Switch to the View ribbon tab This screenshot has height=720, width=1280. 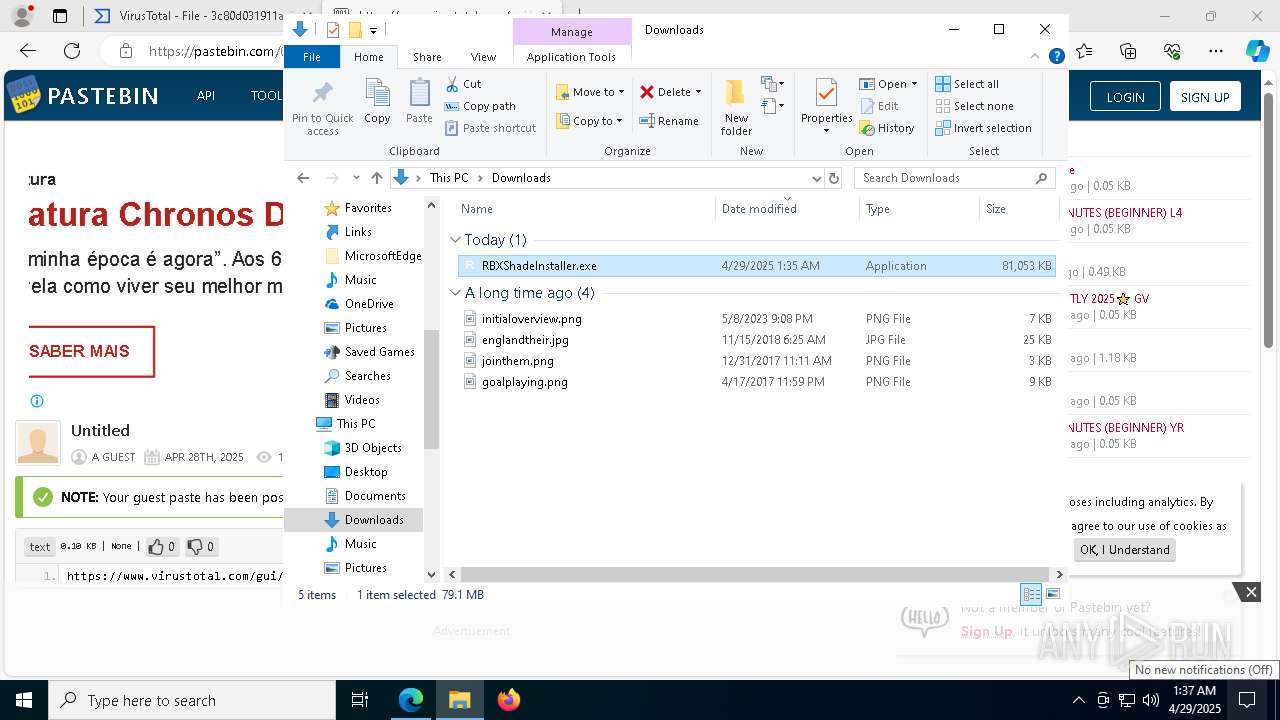point(483,57)
